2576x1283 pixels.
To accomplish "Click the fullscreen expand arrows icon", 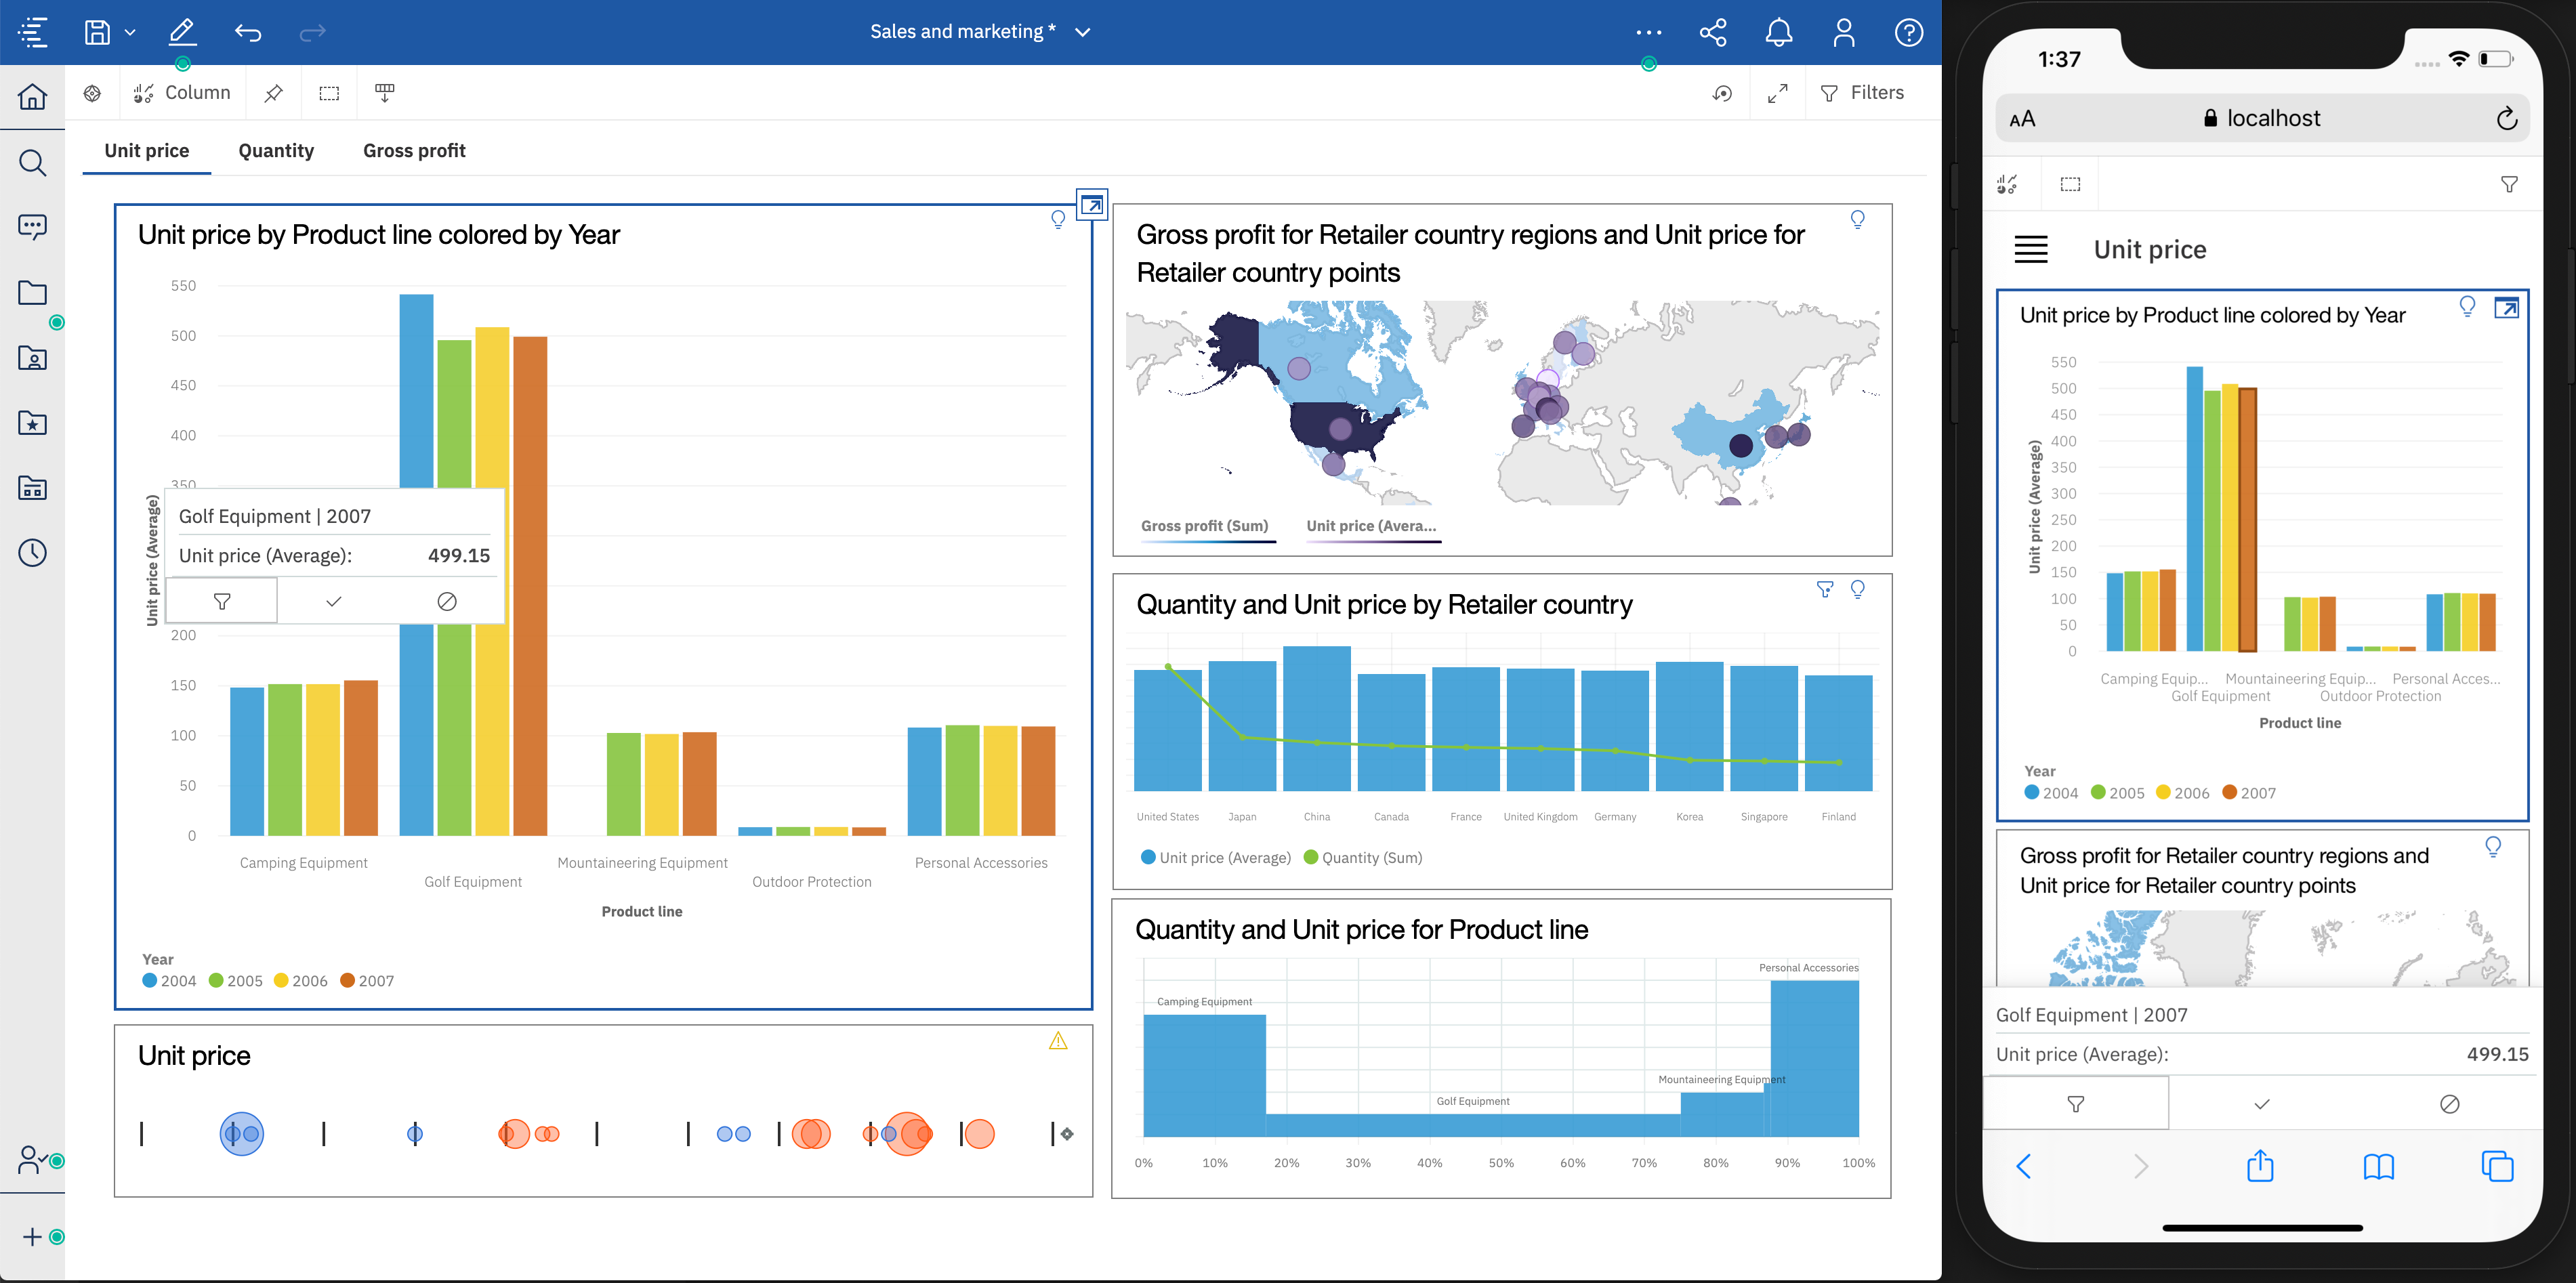I will coord(1777,93).
